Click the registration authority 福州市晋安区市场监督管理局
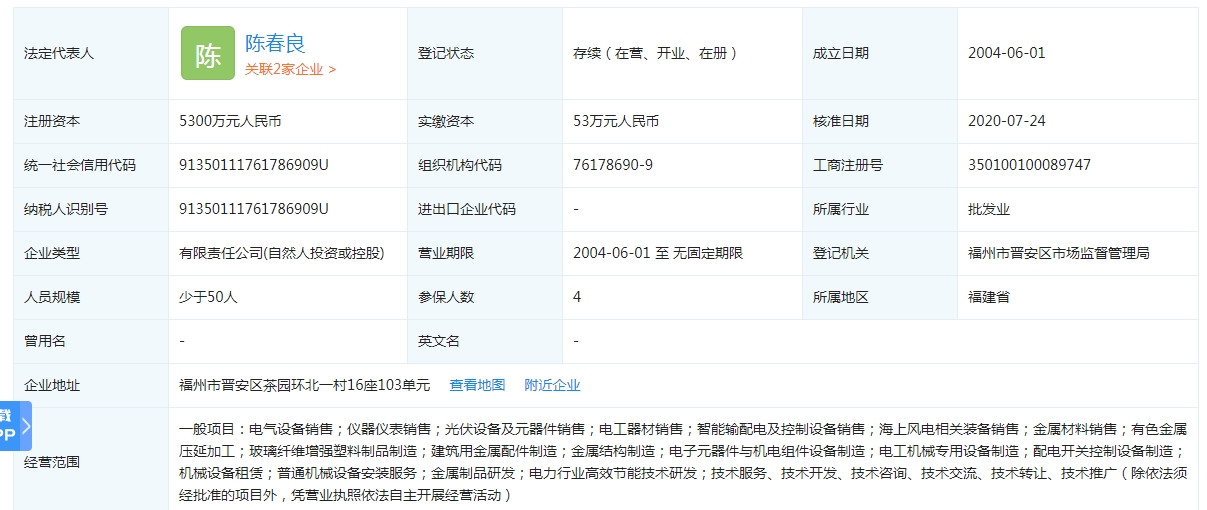This screenshot has width=1207, height=510. pyautogui.click(x=1059, y=253)
